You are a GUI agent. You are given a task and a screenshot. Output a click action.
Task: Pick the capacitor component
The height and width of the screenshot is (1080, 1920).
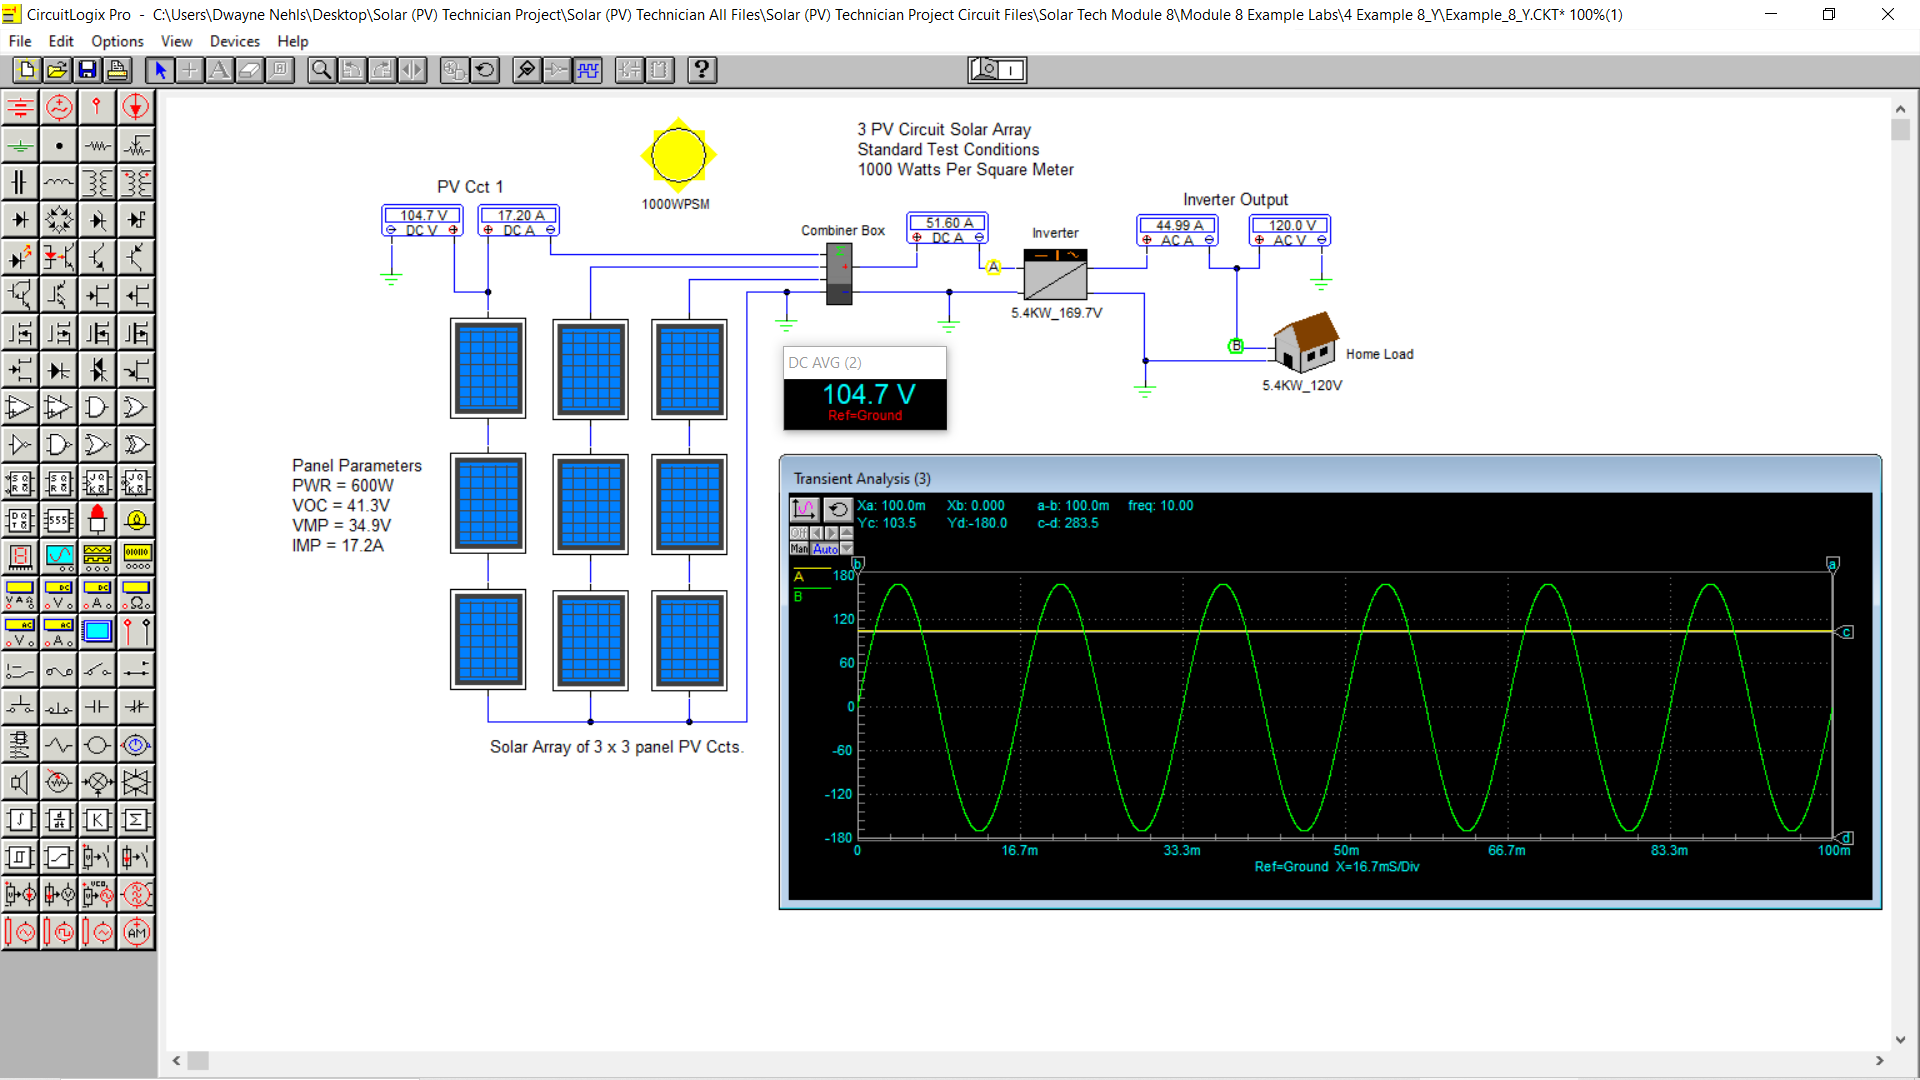click(x=20, y=182)
